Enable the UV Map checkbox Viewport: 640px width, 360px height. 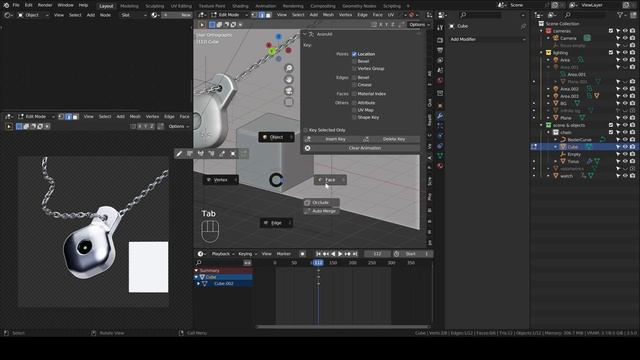click(354, 110)
